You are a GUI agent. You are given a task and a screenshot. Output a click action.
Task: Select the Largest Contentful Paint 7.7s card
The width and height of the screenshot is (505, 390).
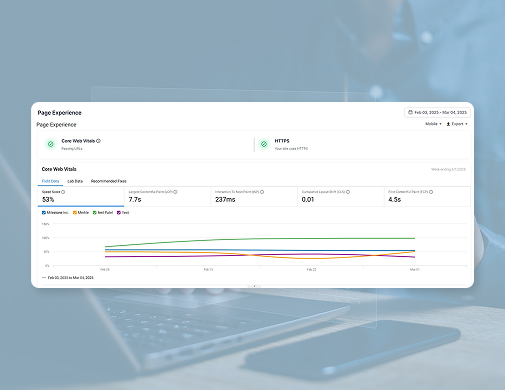pos(168,196)
